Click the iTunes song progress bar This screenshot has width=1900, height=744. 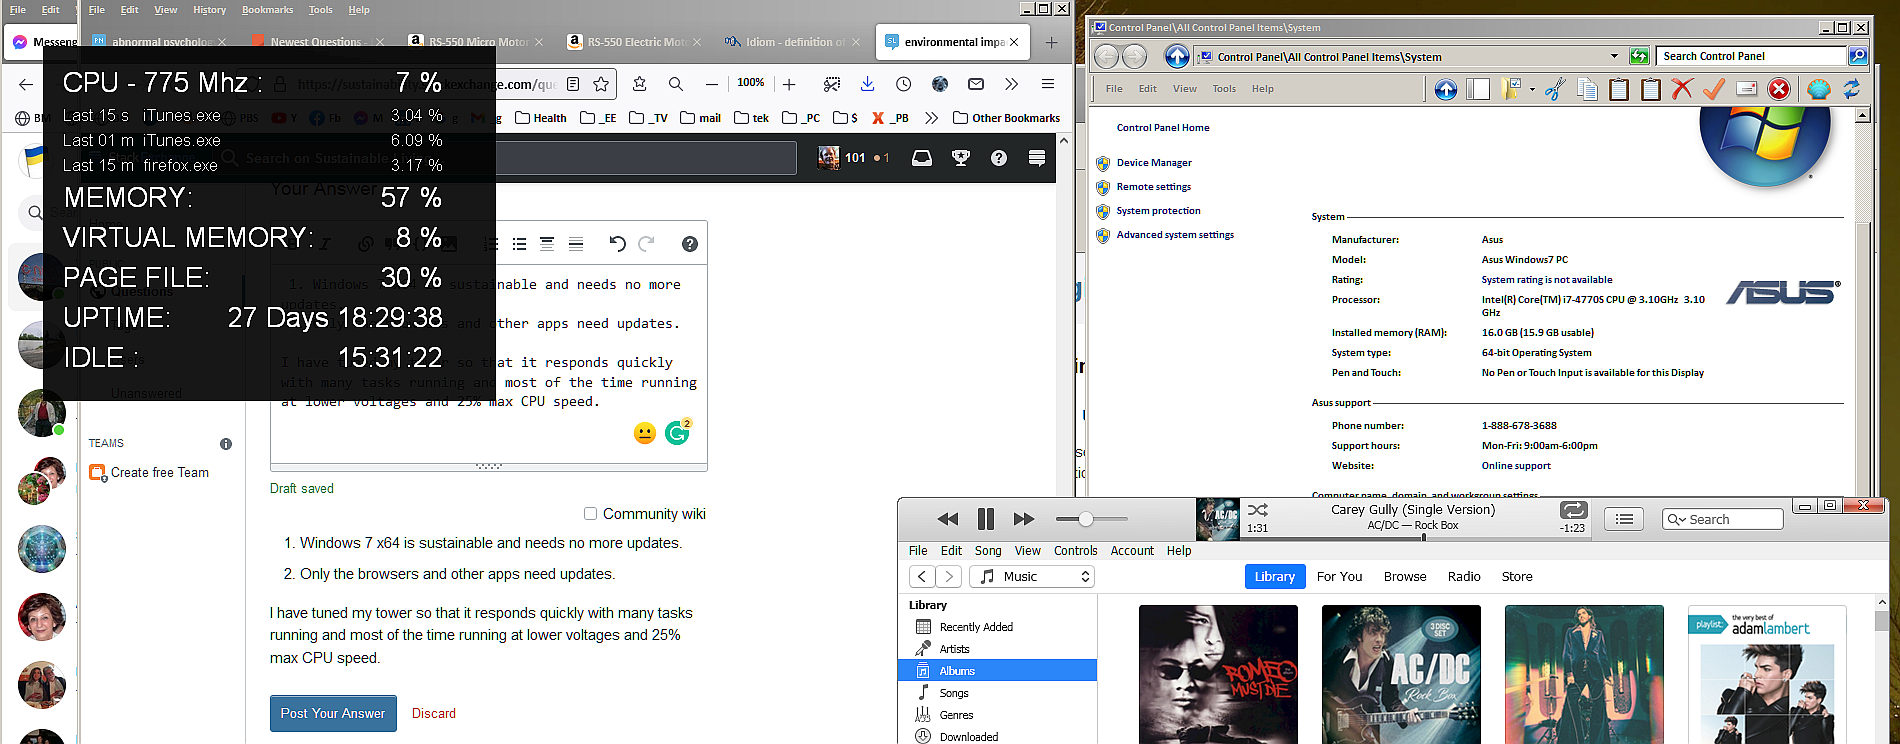click(1415, 538)
